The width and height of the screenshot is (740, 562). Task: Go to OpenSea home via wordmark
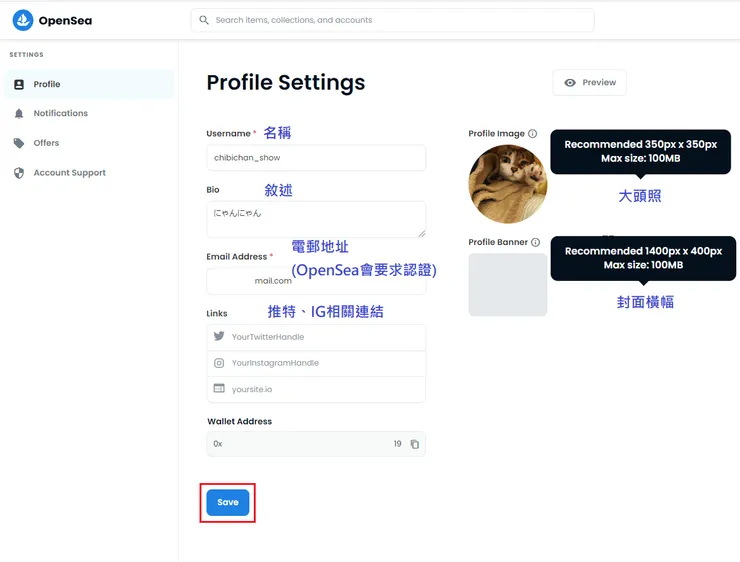[65, 21]
